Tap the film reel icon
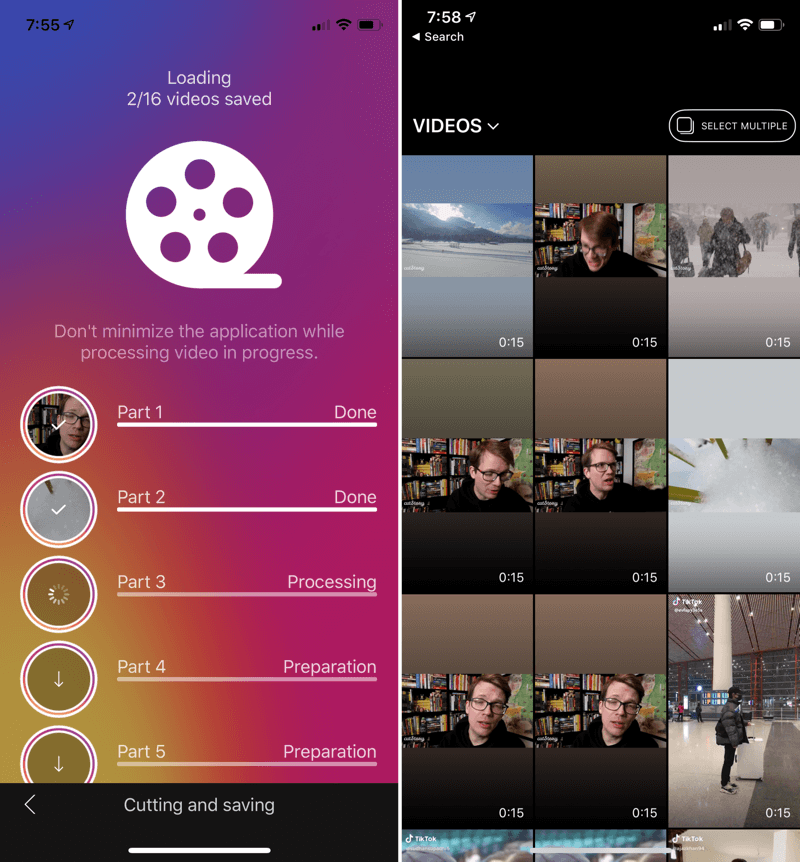Screen dimensions: 800x862 coord(199,216)
